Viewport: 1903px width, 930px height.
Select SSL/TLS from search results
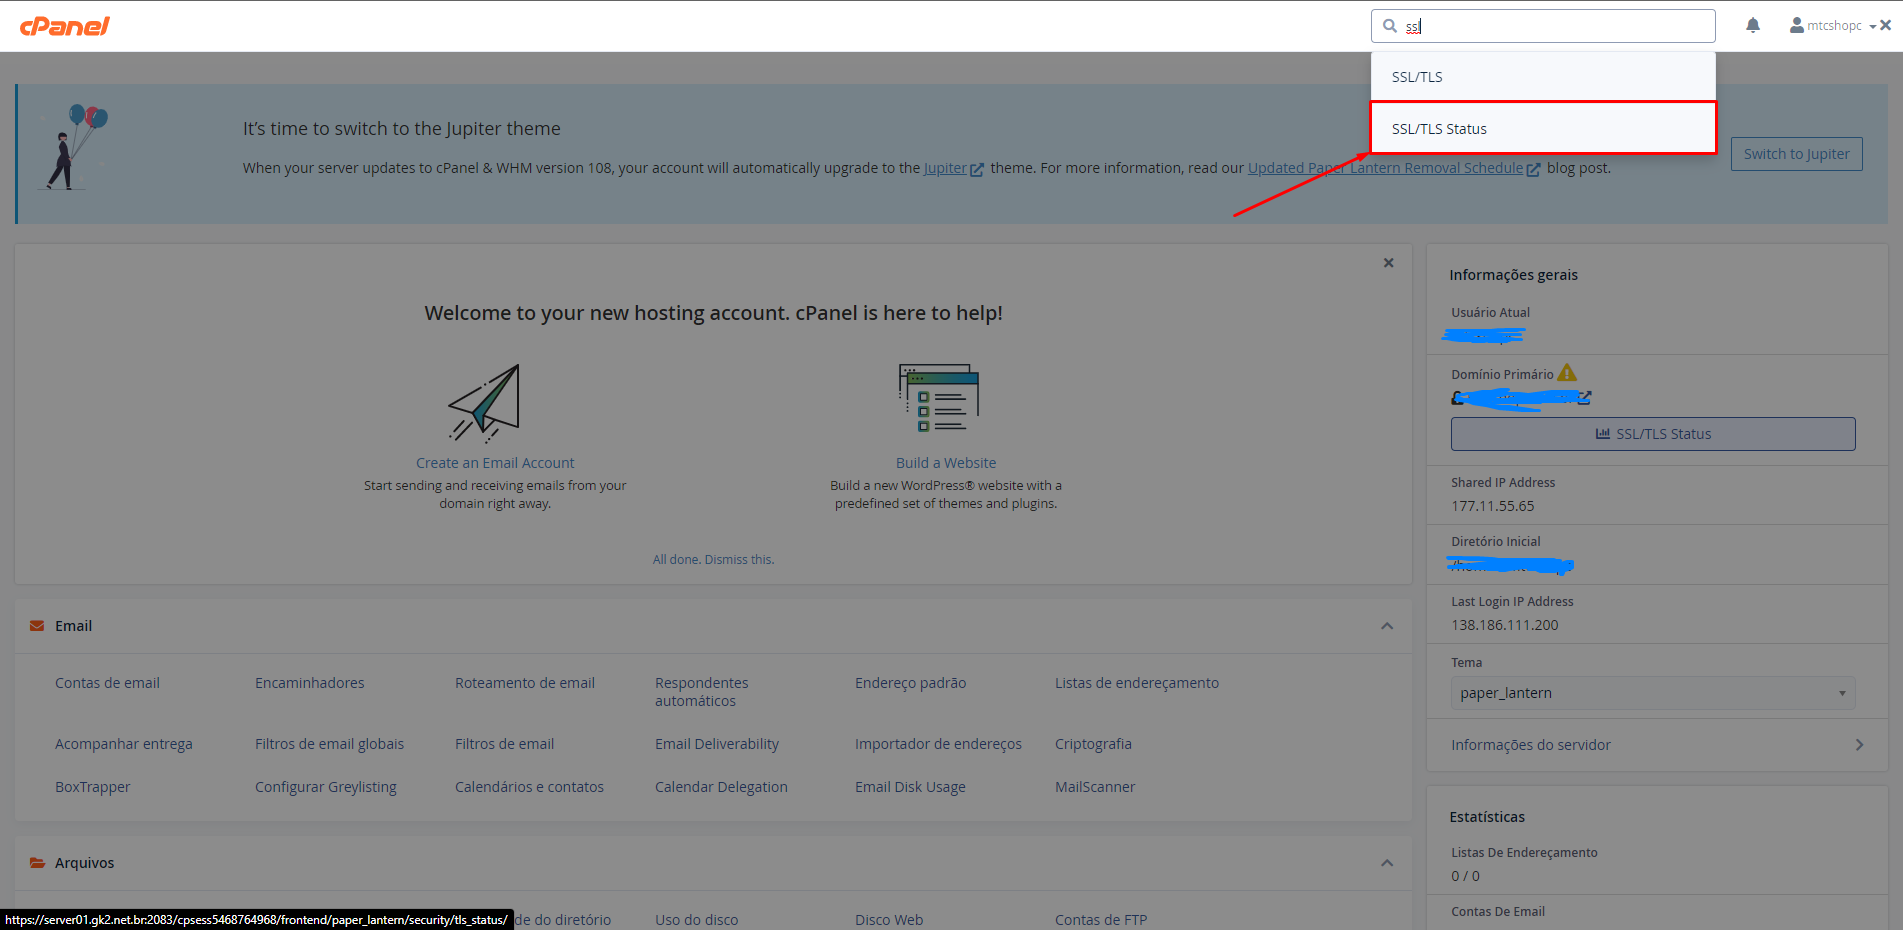(x=1543, y=77)
